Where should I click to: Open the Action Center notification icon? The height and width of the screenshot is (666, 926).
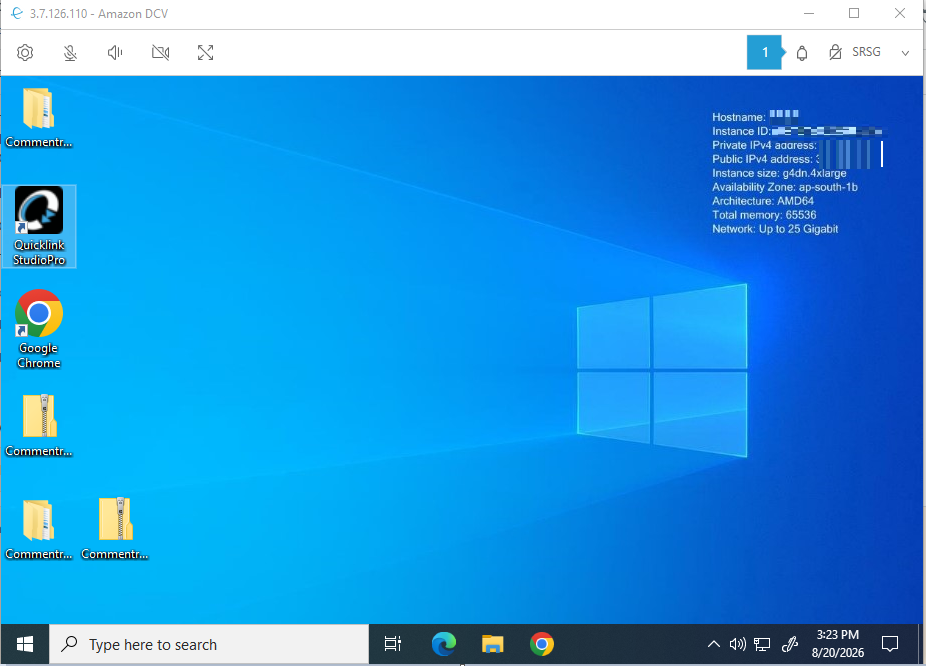[x=890, y=644]
